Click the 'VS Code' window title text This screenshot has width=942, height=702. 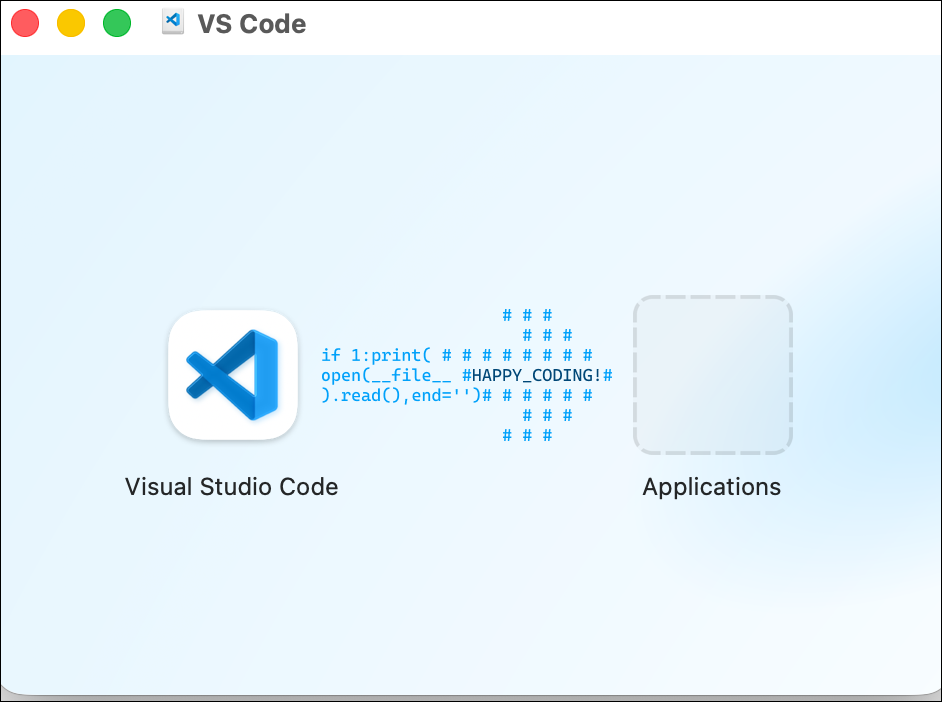tap(252, 24)
